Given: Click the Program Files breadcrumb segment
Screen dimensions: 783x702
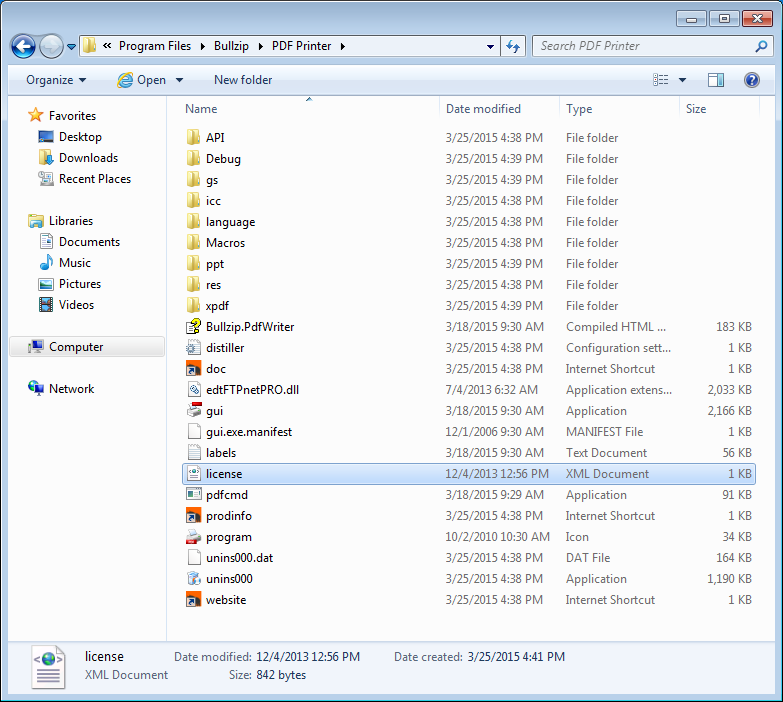Looking at the screenshot, I should click(x=155, y=46).
